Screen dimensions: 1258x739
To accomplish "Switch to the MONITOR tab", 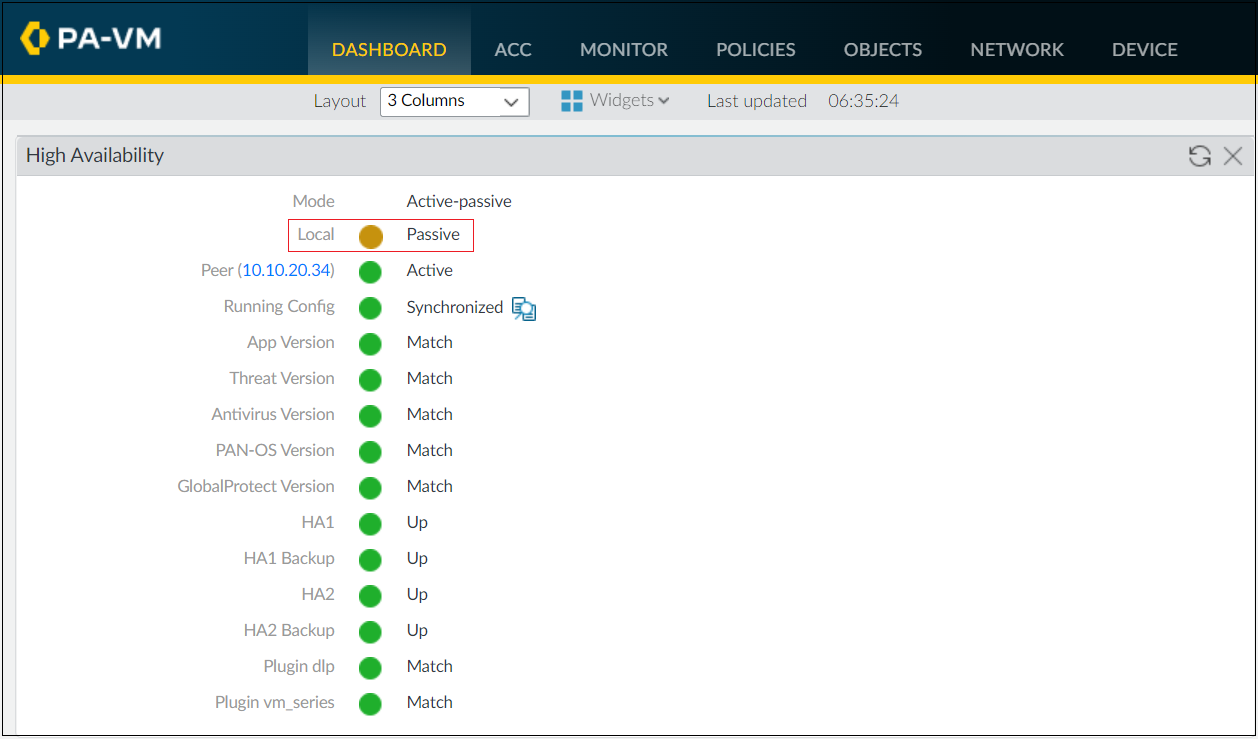I will coord(623,49).
